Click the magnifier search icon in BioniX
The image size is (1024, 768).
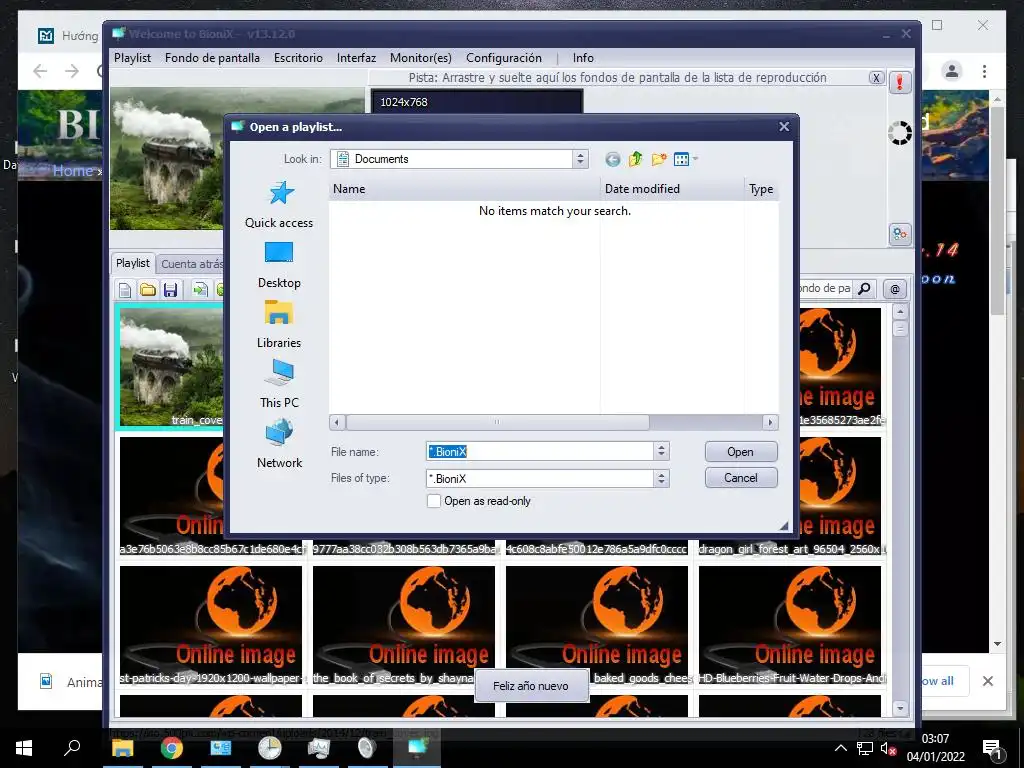pyautogui.click(x=864, y=288)
